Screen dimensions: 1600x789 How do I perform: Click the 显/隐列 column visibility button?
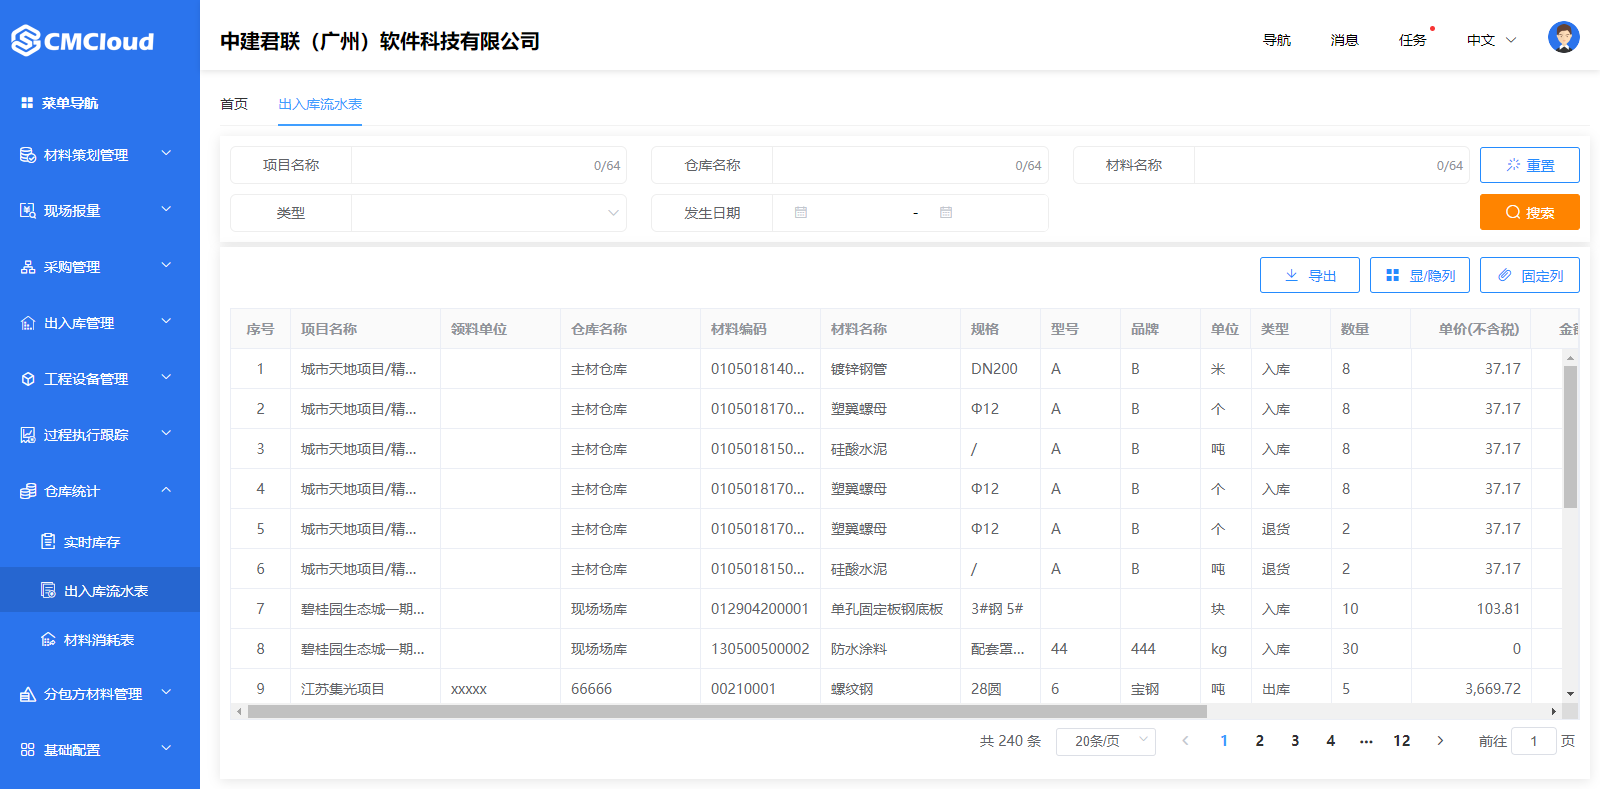(1419, 275)
